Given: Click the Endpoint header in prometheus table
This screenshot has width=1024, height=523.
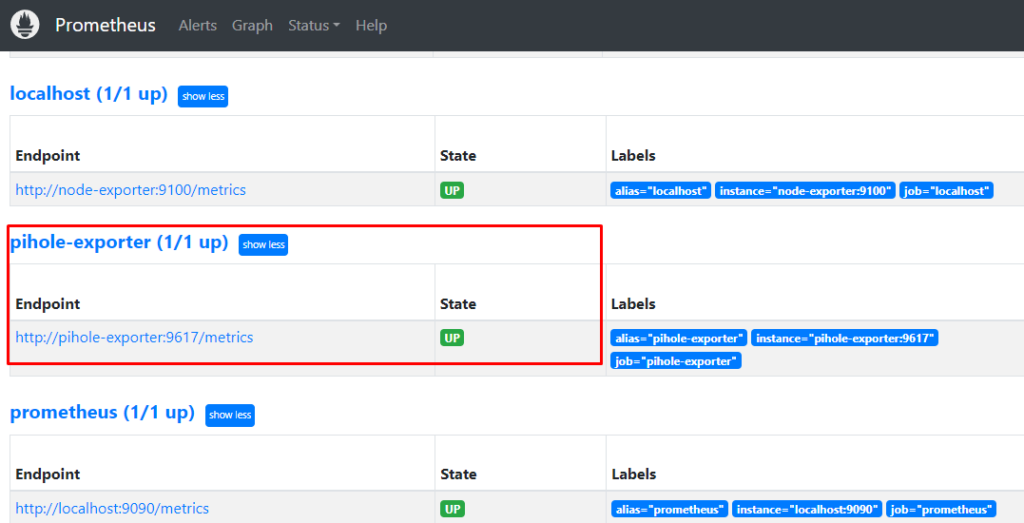Looking at the screenshot, I should click(x=48, y=474).
